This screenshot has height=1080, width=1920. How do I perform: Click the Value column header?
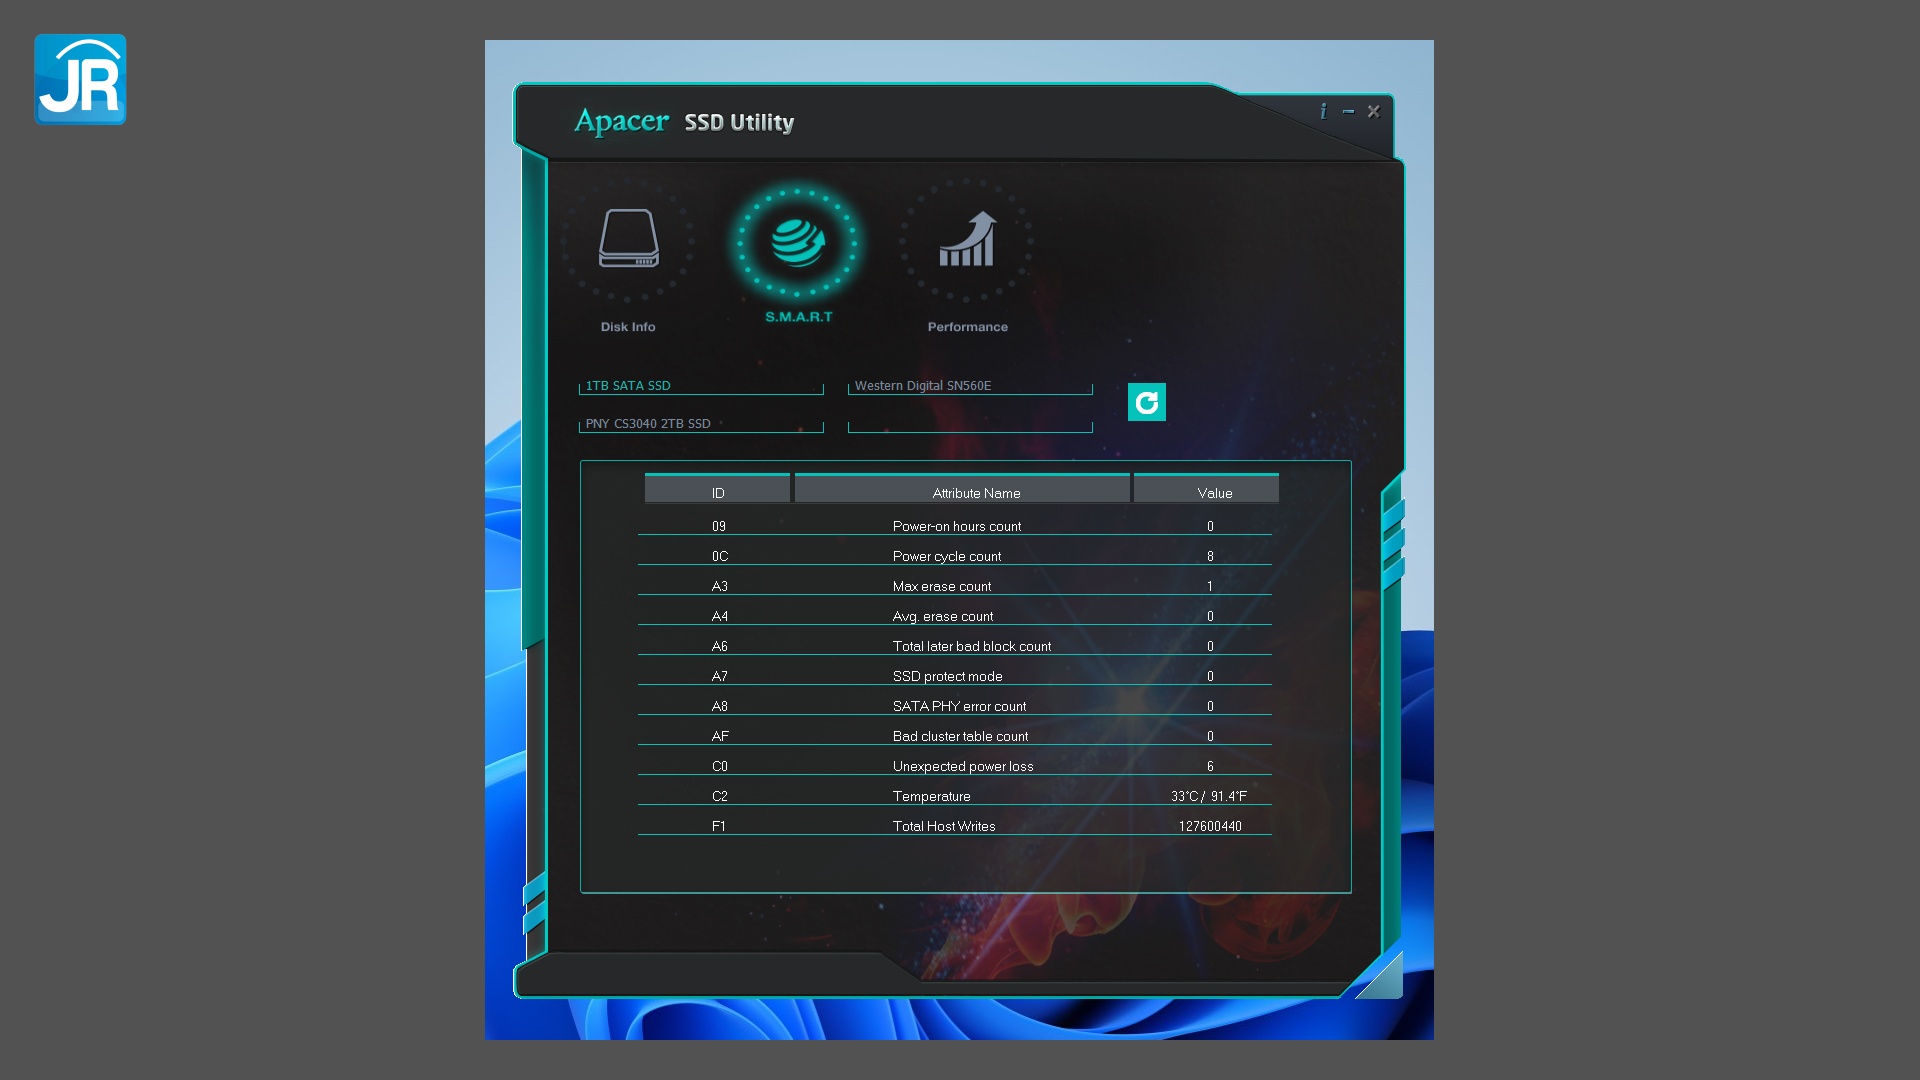1206,488
